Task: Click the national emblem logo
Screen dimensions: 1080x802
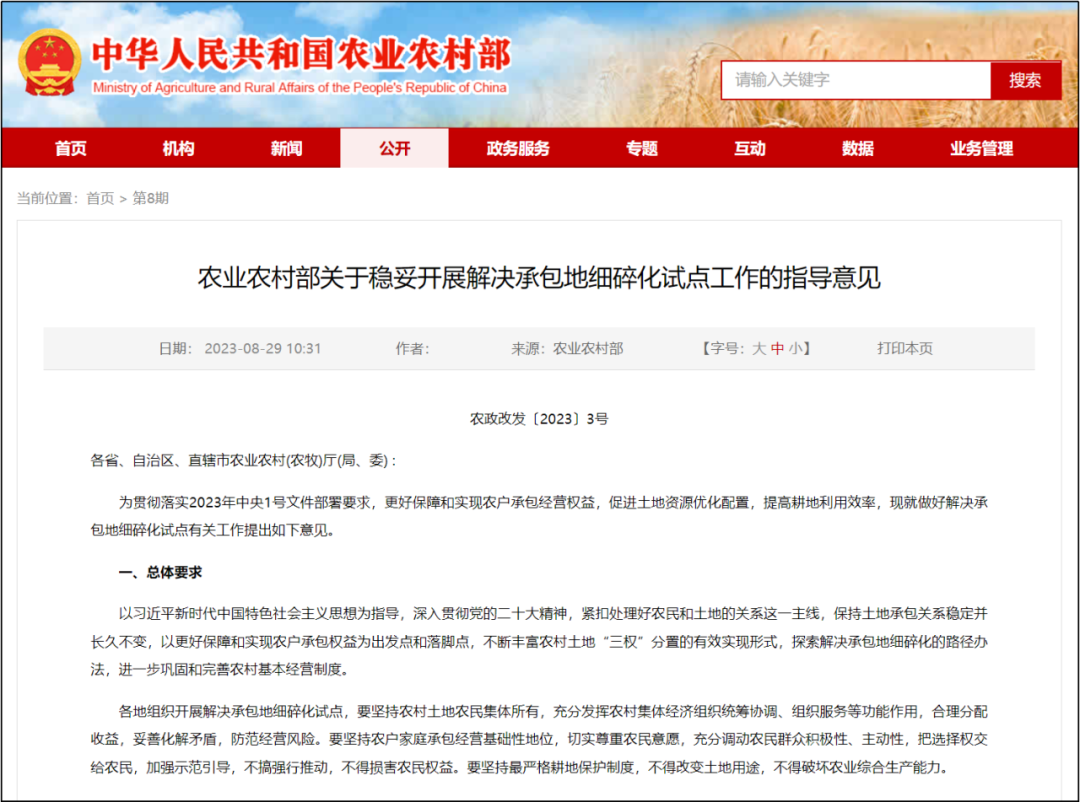Action: pyautogui.click(x=49, y=63)
